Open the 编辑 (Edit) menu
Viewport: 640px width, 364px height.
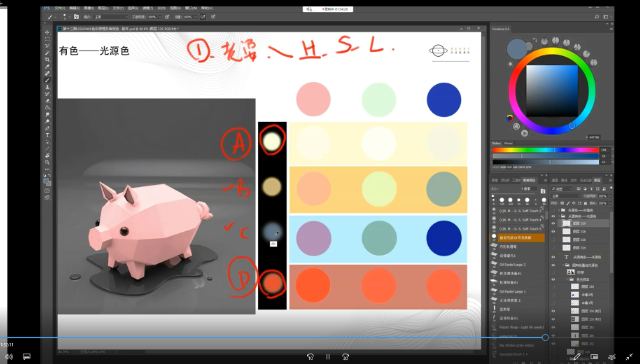[74, 8]
